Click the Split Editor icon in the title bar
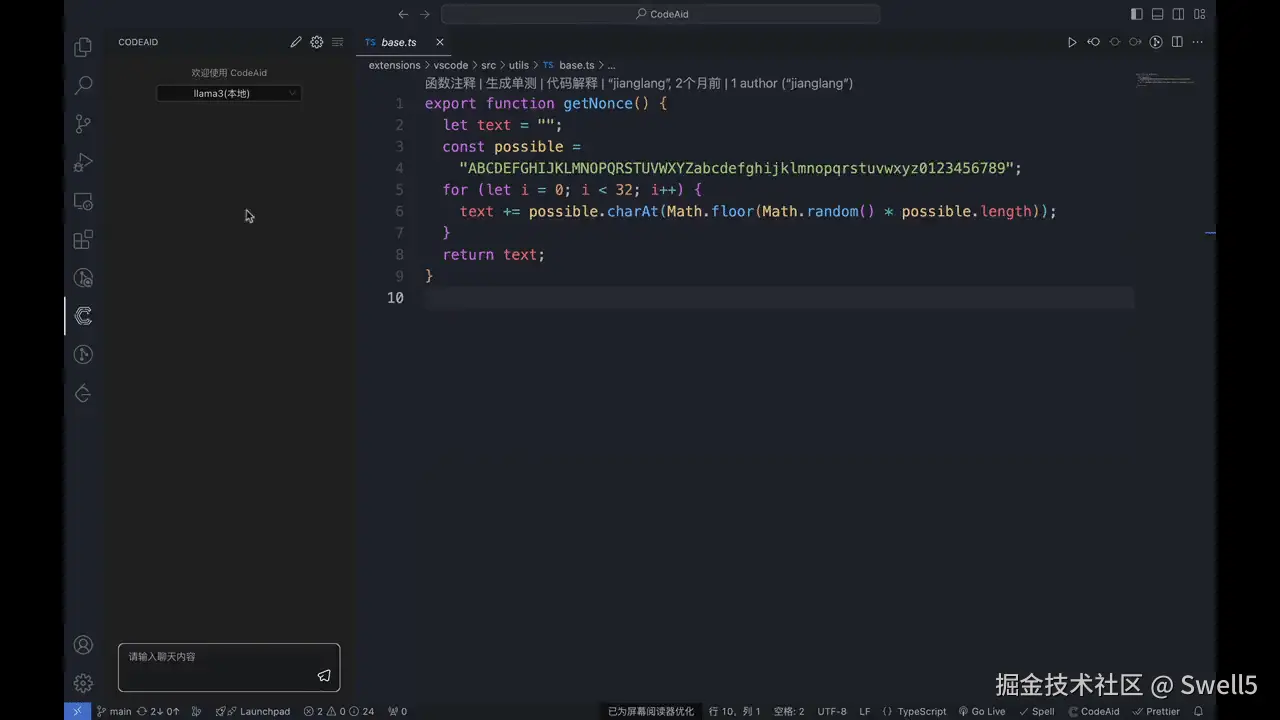This screenshot has width=1280, height=720. click(1177, 42)
